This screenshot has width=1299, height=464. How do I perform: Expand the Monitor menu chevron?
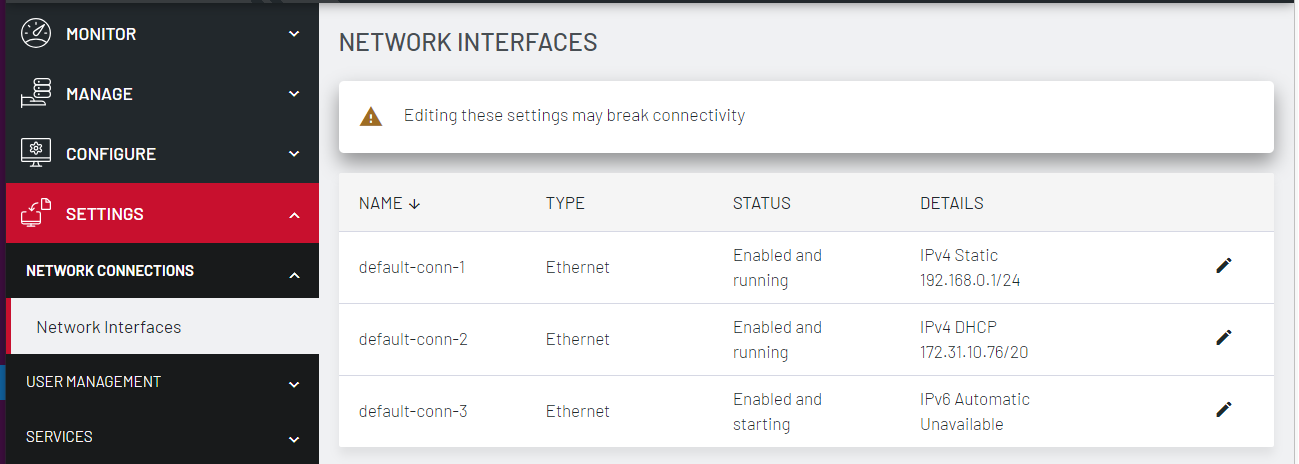click(294, 34)
